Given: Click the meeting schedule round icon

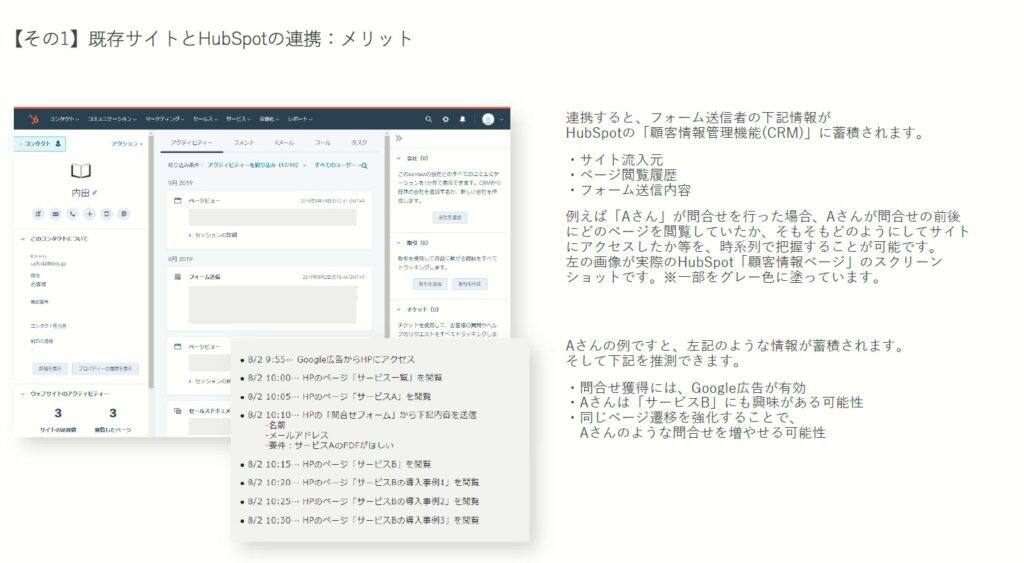Looking at the screenshot, I should (123, 214).
